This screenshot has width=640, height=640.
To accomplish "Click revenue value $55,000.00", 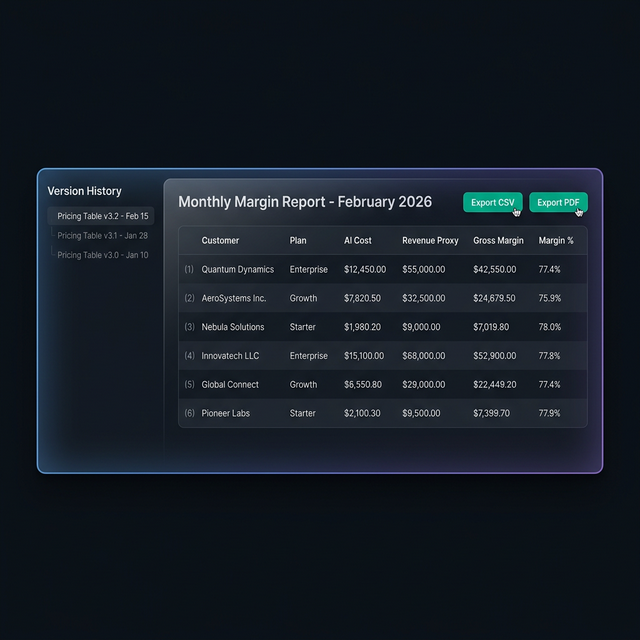I will (x=424, y=269).
